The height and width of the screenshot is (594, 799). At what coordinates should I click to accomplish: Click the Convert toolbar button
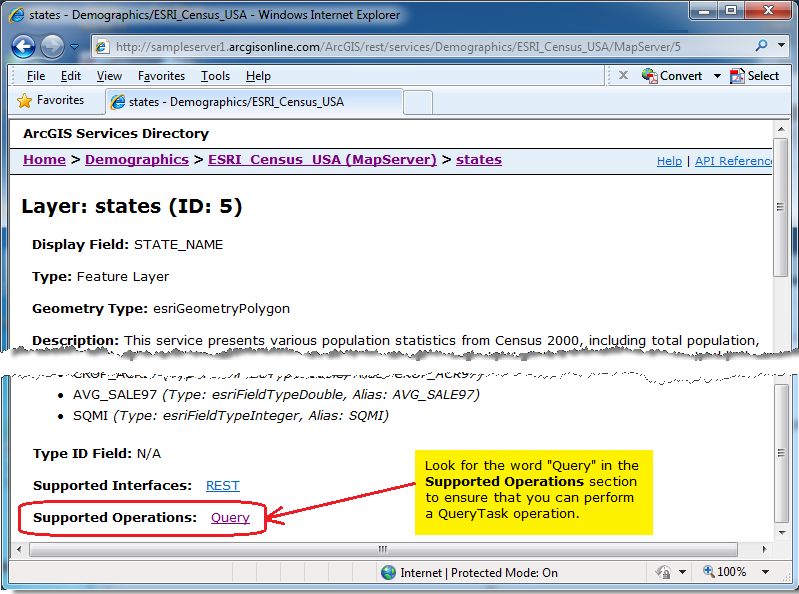point(672,76)
